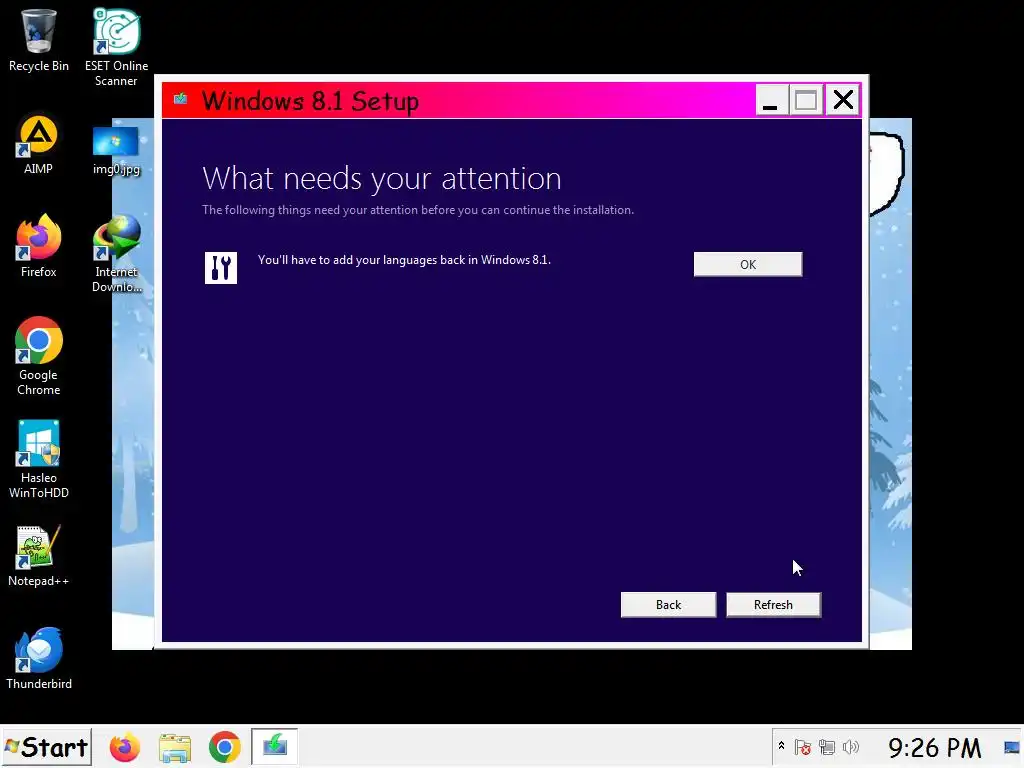Open the Firefox desktop shortcut
The height and width of the screenshot is (768, 1024).
pyautogui.click(x=39, y=246)
